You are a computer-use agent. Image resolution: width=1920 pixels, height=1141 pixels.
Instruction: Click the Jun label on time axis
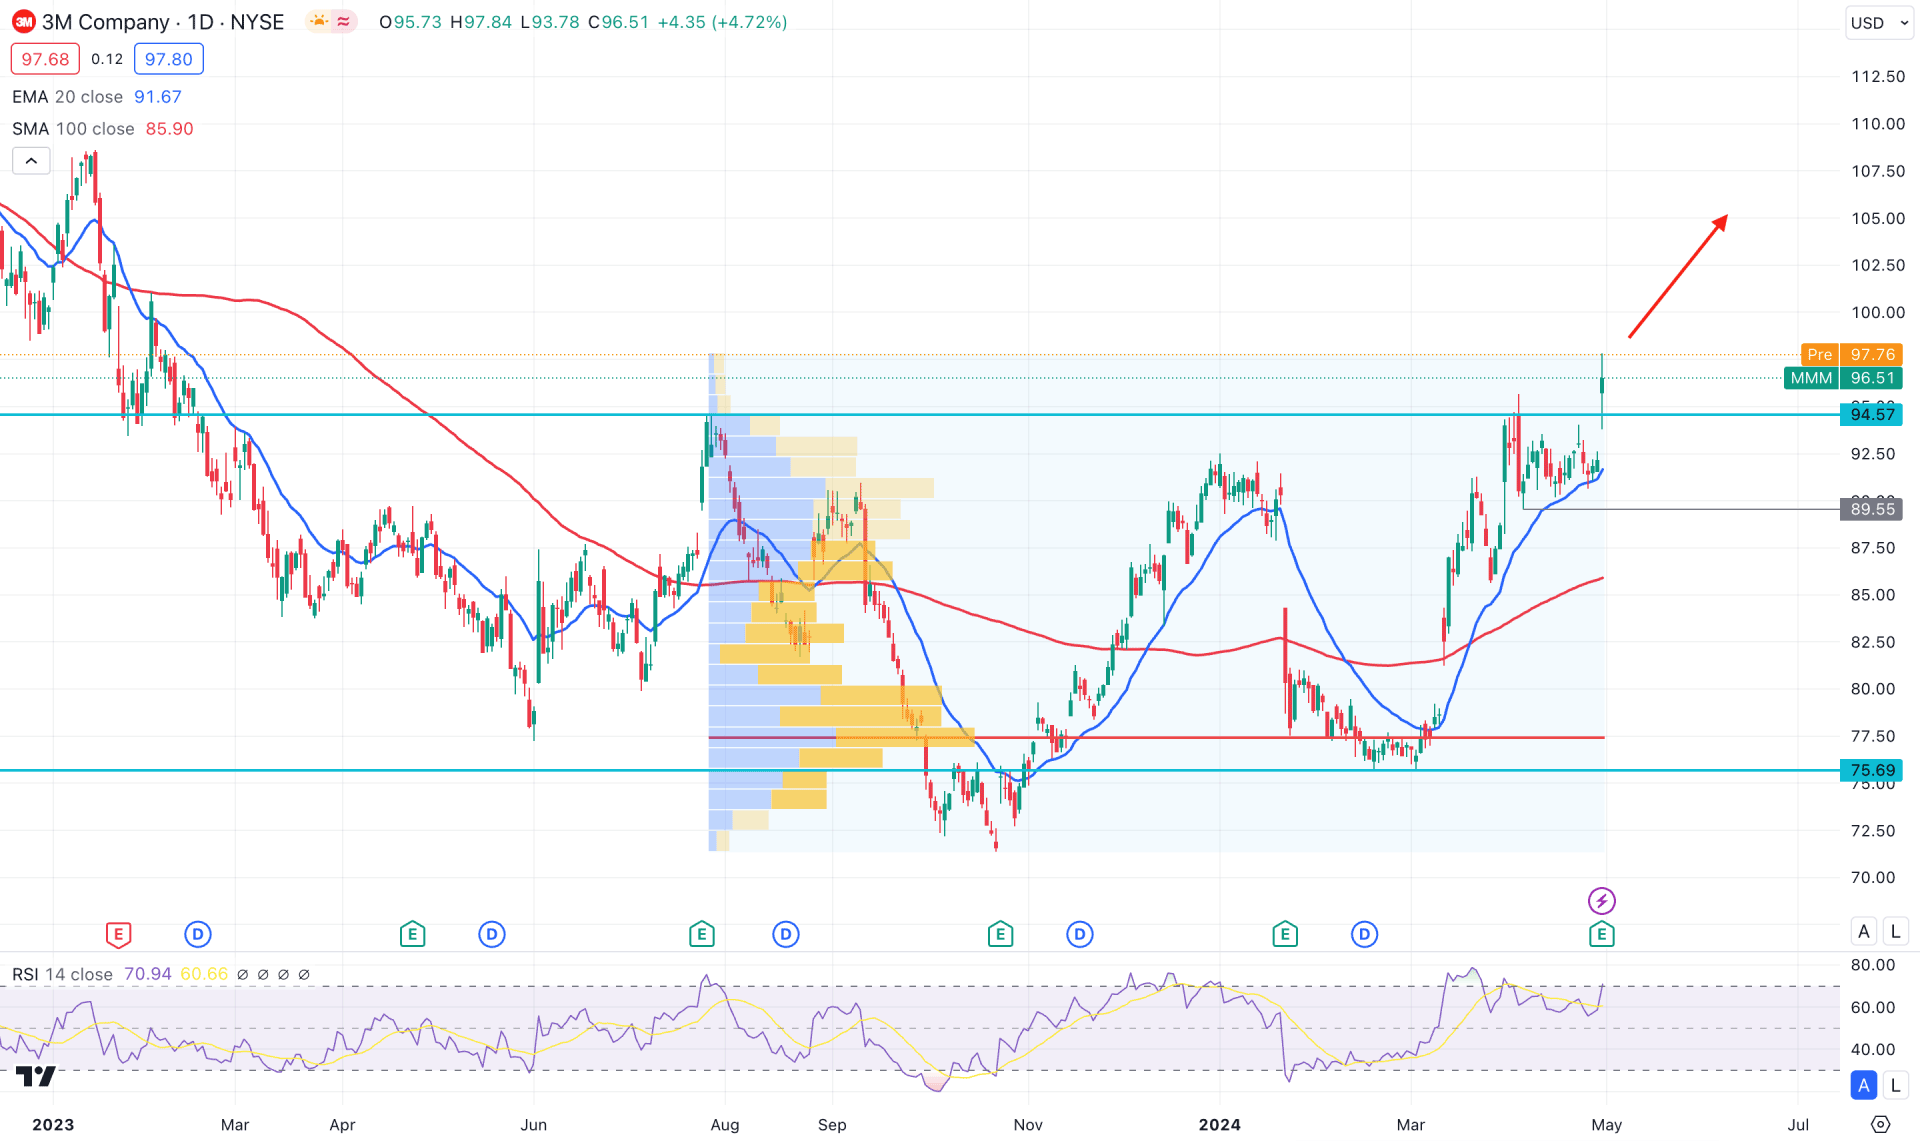pos(533,1125)
